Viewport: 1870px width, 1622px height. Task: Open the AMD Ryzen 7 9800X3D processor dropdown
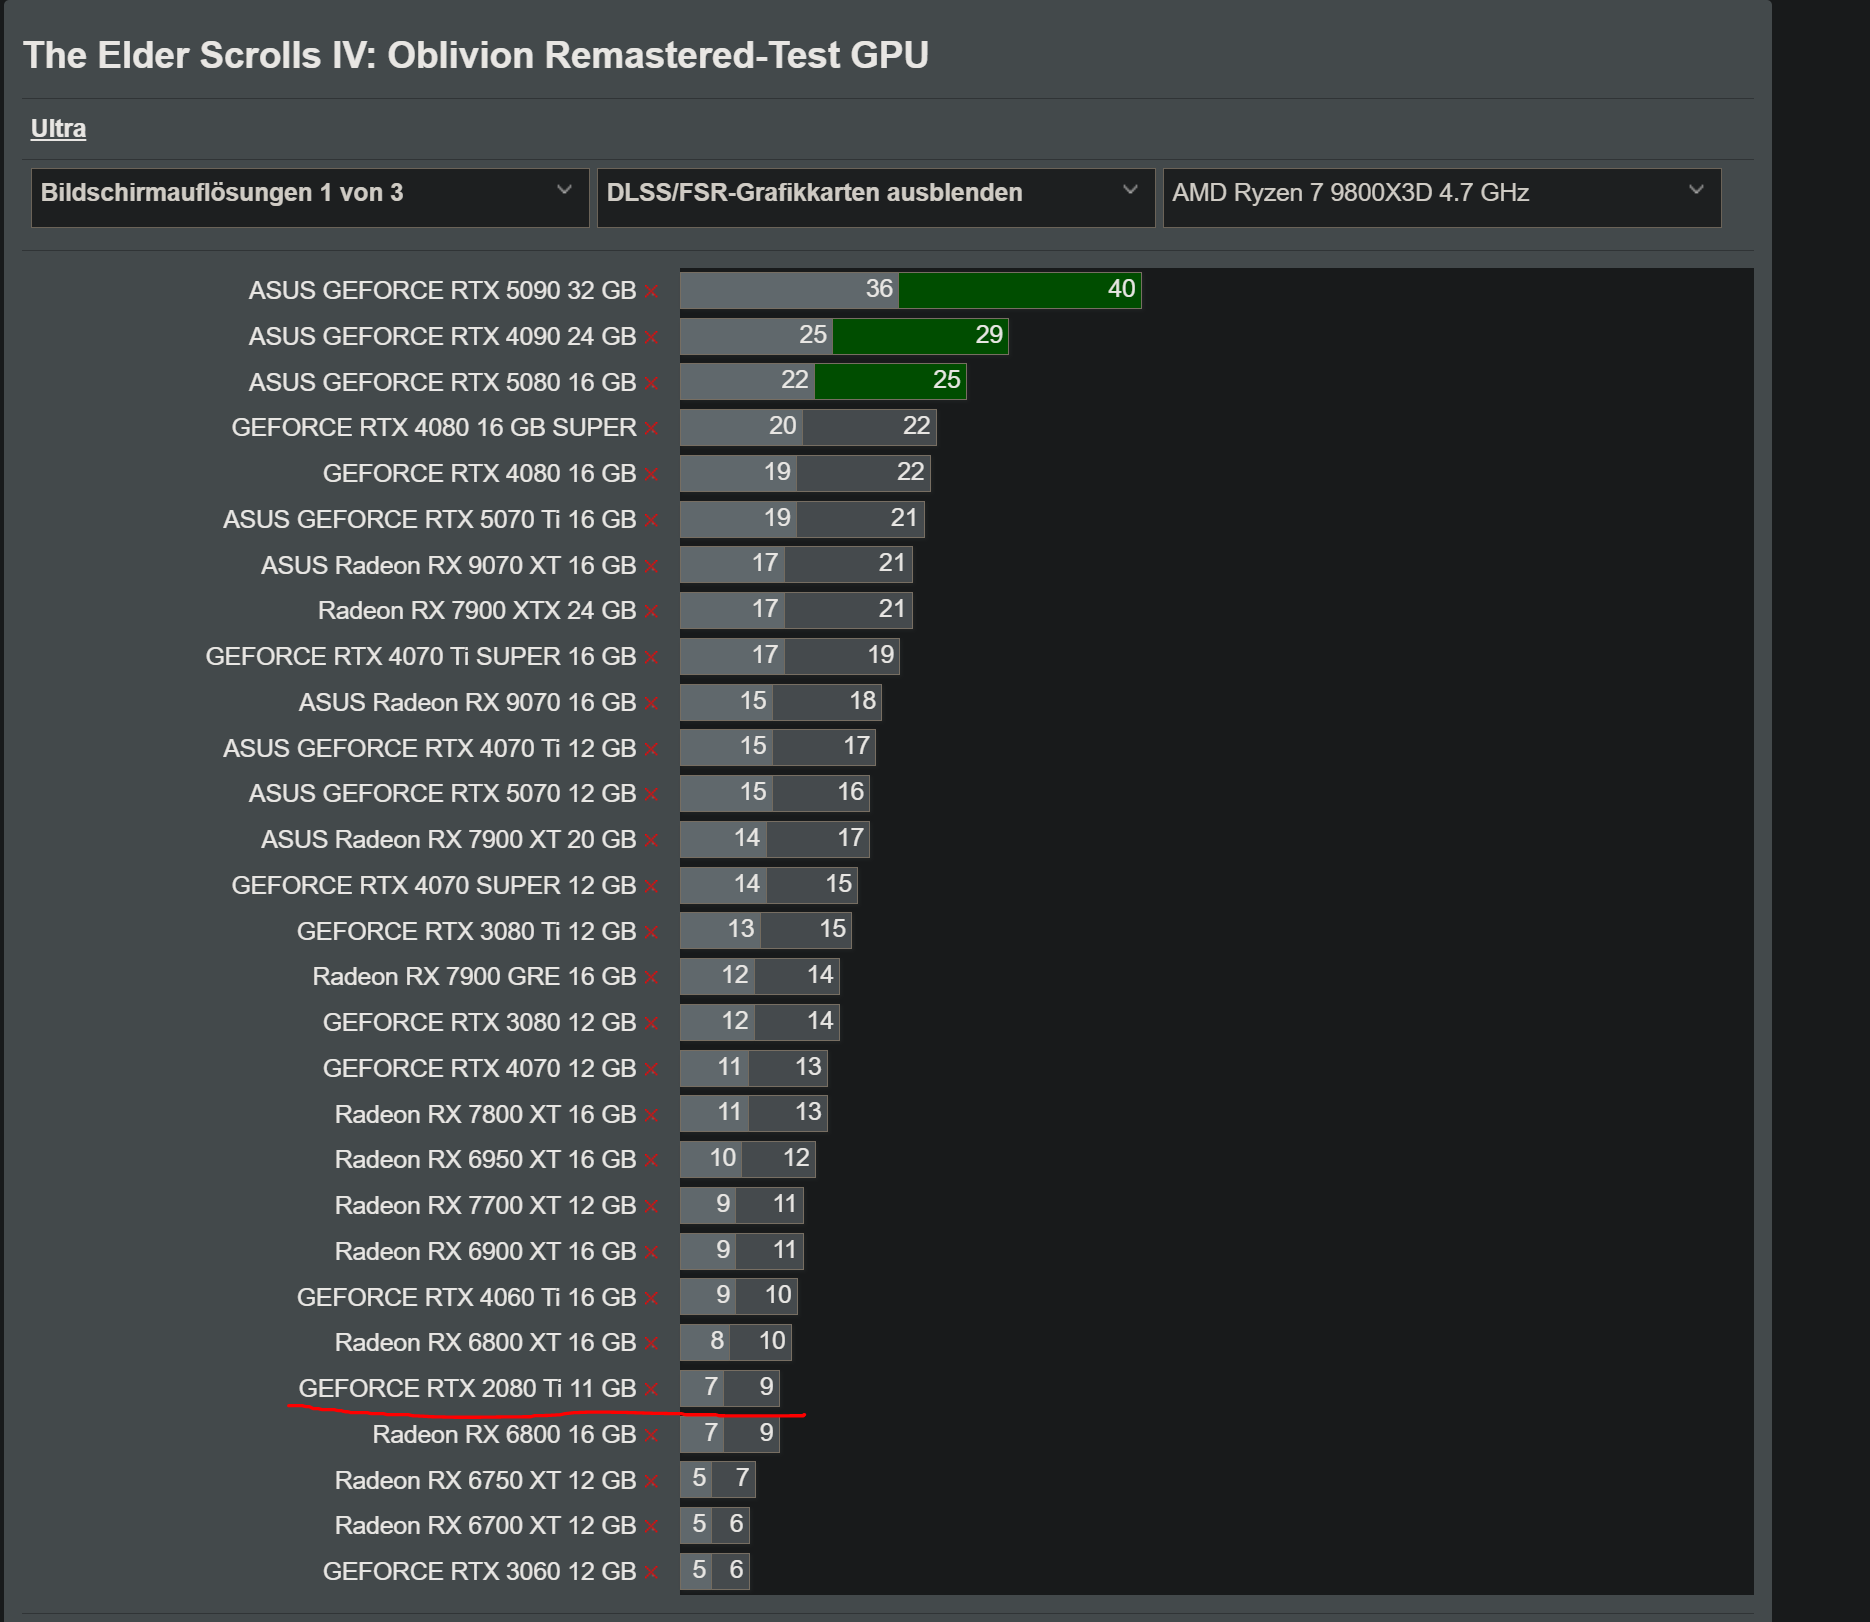pyautogui.click(x=1441, y=197)
